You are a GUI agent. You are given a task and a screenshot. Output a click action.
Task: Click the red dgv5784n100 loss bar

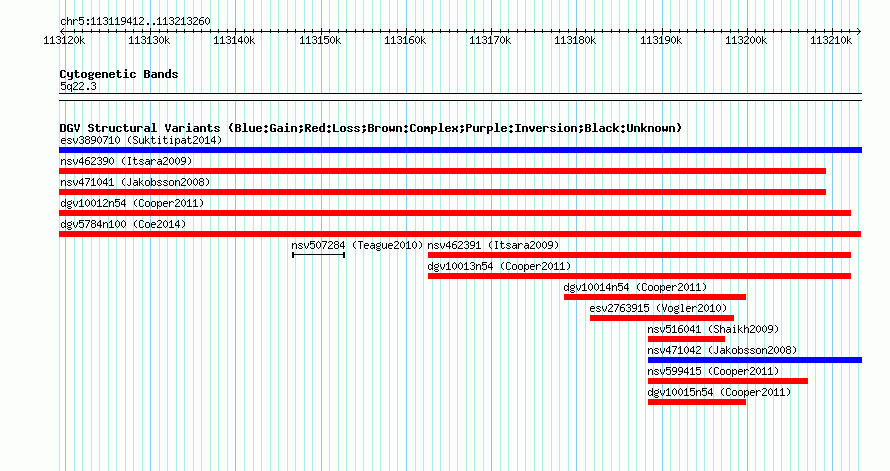pyautogui.click(x=460, y=234)
